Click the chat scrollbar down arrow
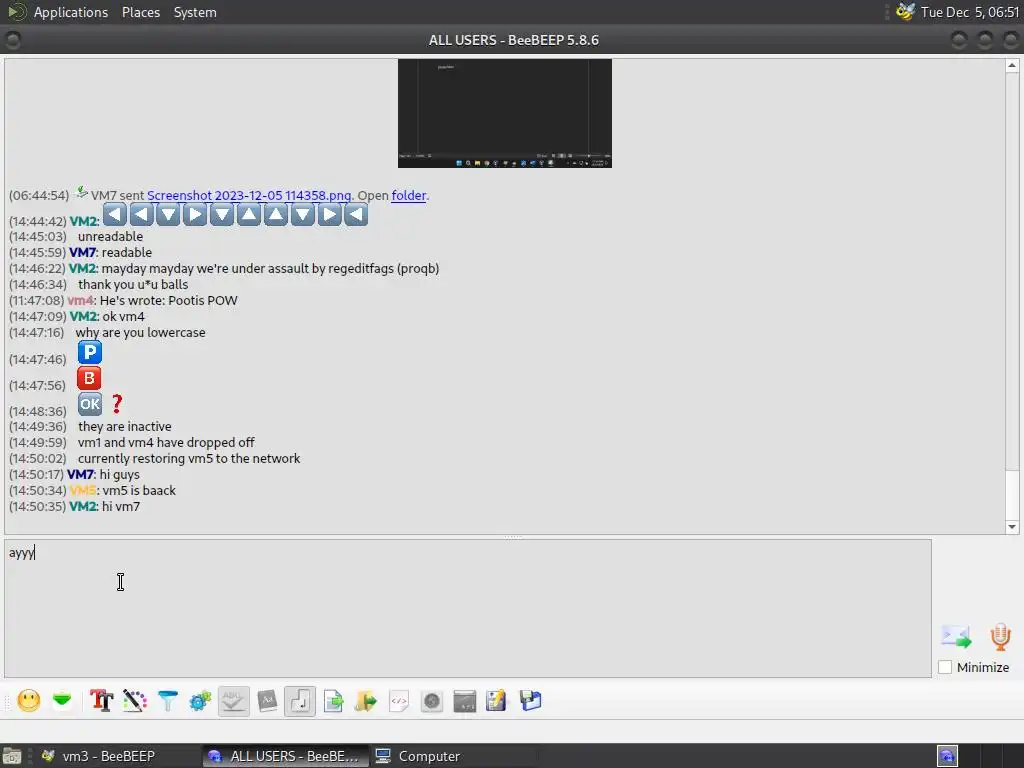 (x=1012, y=527)
